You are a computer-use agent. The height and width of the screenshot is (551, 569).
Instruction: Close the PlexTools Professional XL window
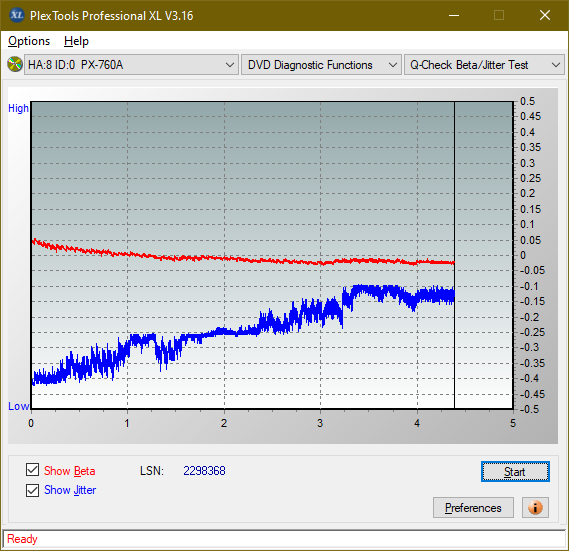pyautogui.click(x=545, y=15)
